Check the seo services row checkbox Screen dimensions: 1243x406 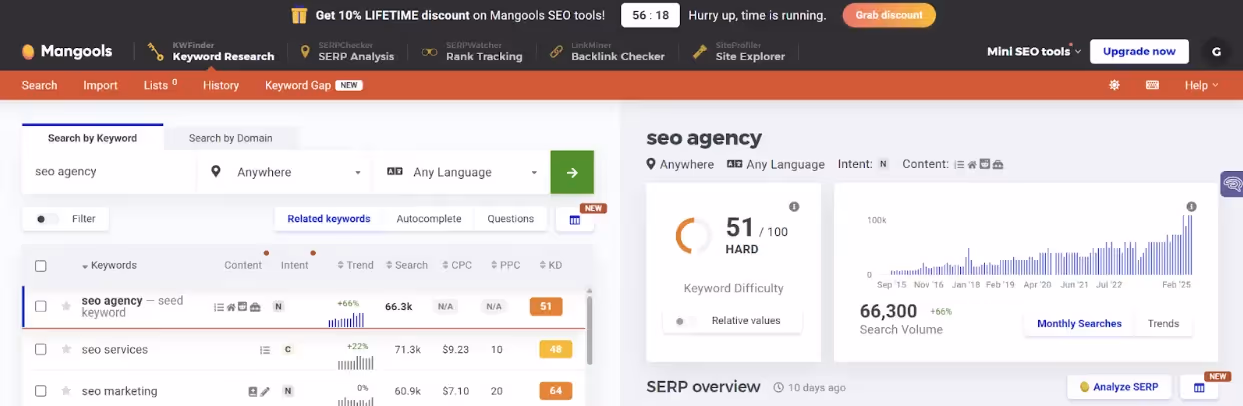coord(41,350)
